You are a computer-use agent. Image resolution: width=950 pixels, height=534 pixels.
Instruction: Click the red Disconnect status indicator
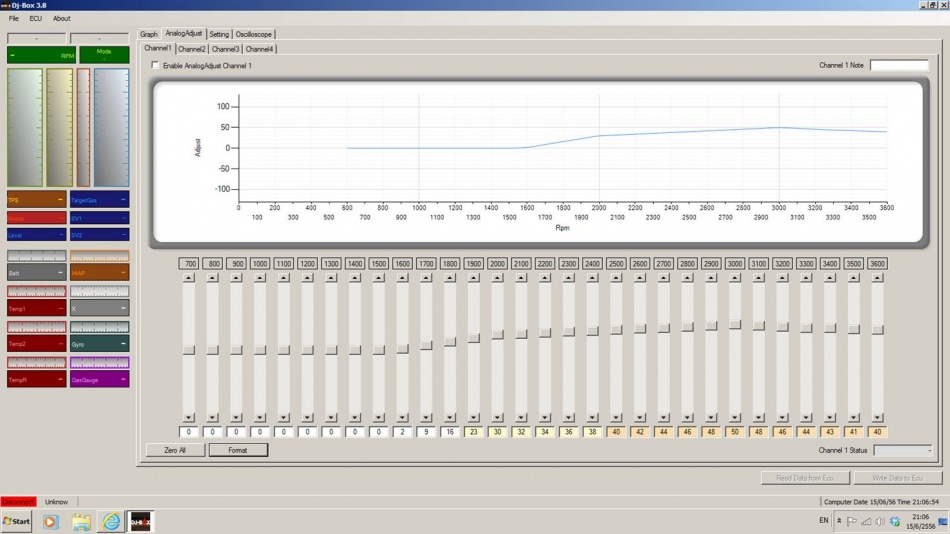click(19, 502)
